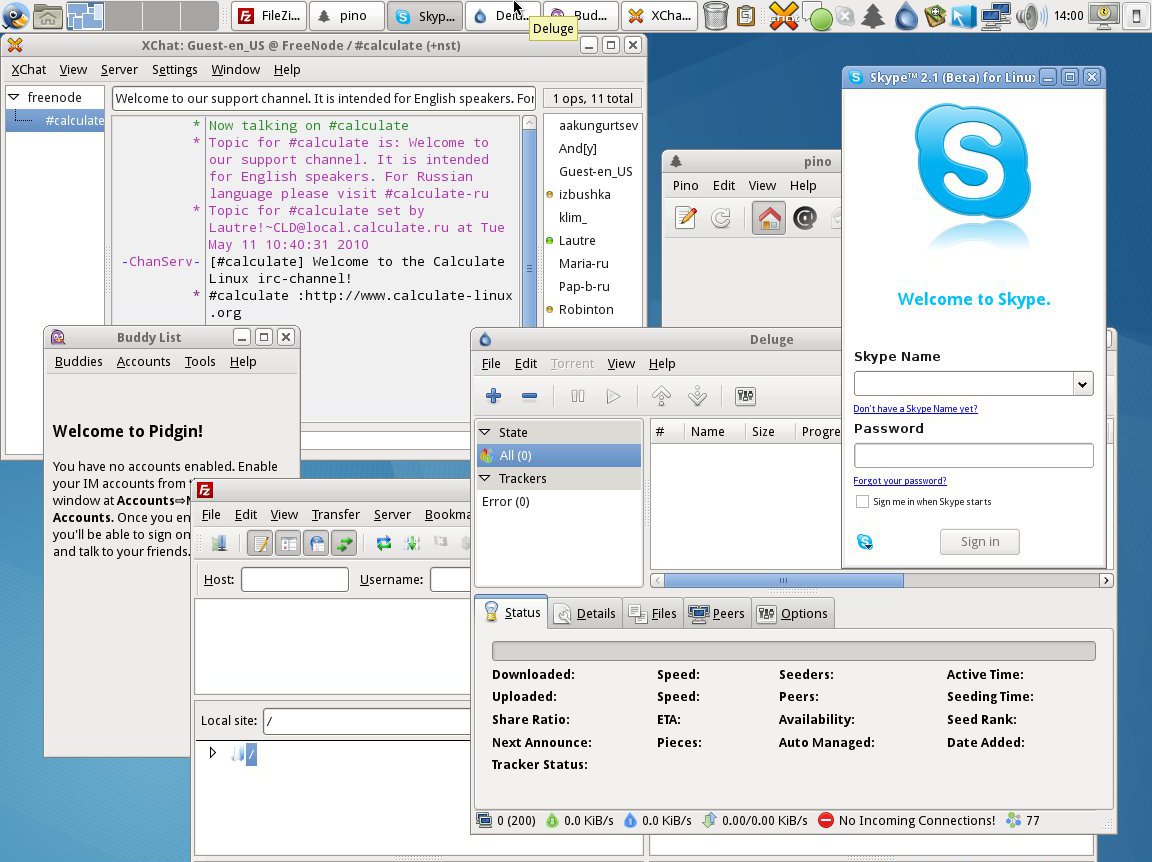Open Deluge preferences toolbar icon
Screen dimensions: 1152x862
pos(745,397)
